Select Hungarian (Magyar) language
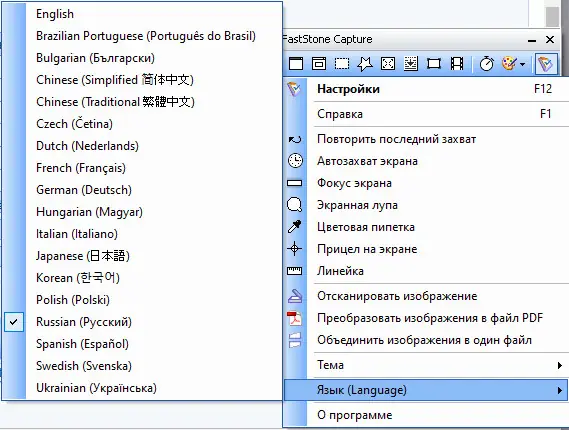The image size is (569, 430). pos(142,212)
